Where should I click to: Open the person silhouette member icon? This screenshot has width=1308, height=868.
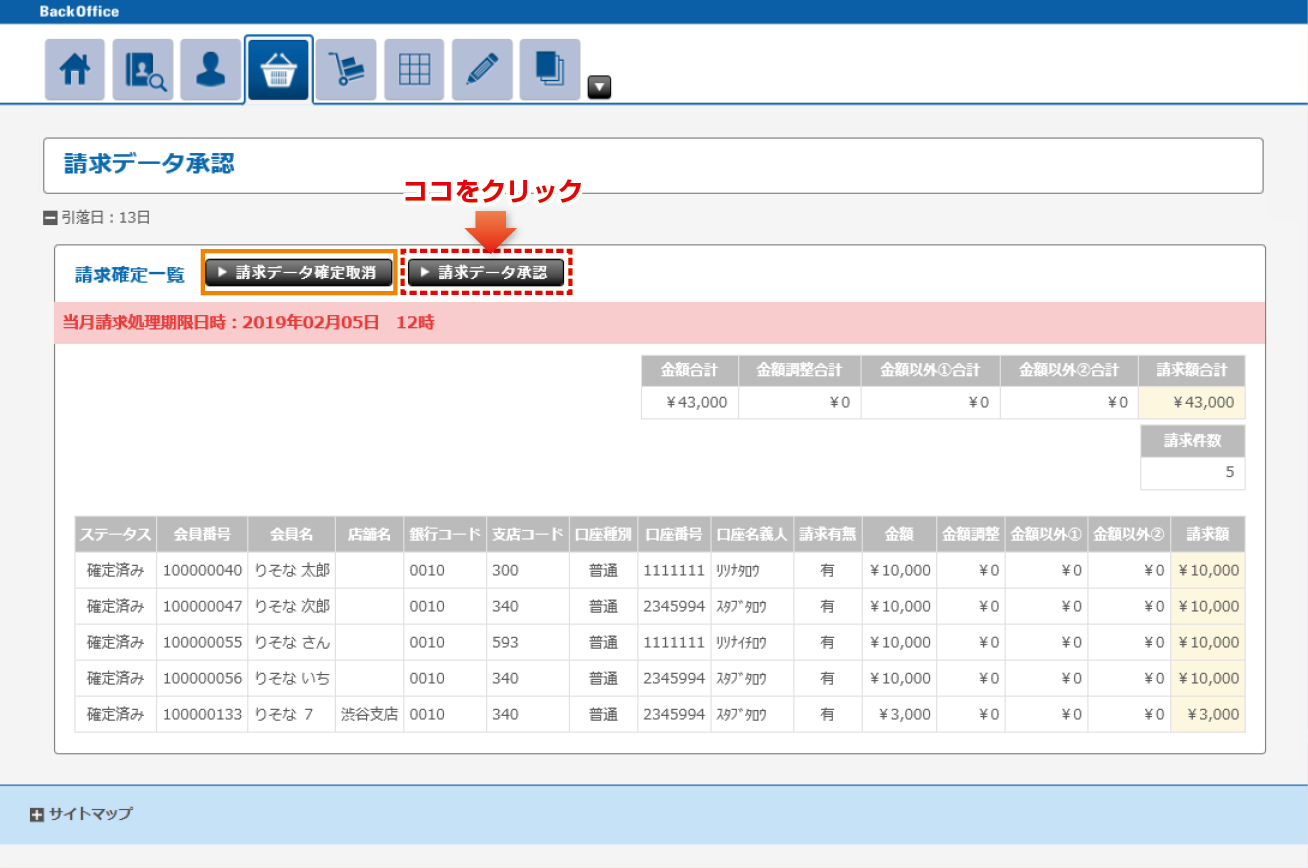point(211,70)
